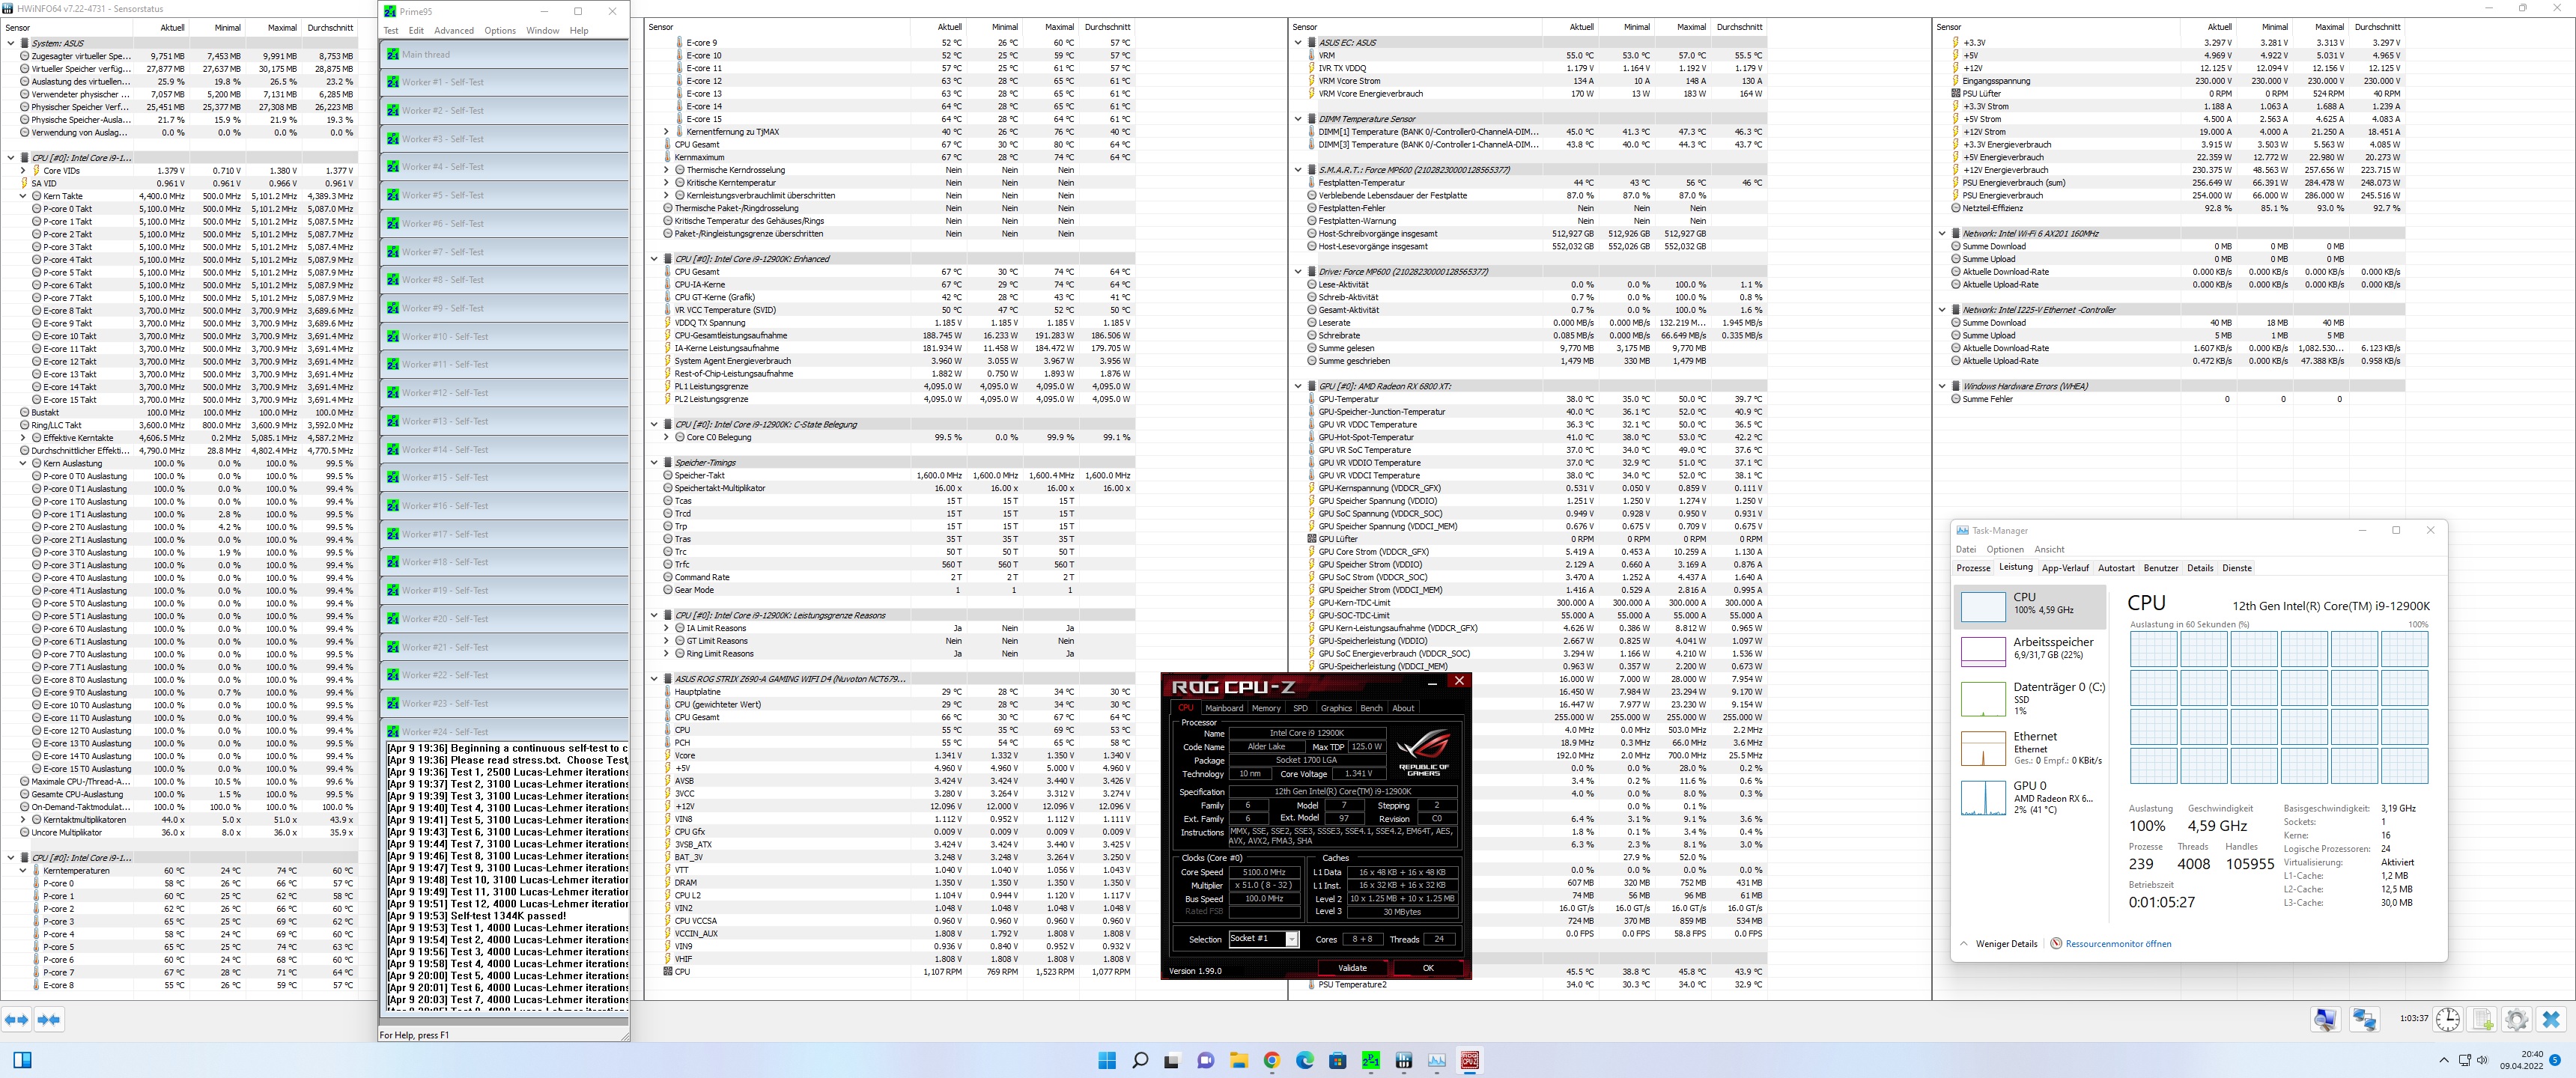Open Task Manager App-Verlauf tab
Viewport: 2576px width, 1078px height.
pyautogui.click(x=2065, y=568)
